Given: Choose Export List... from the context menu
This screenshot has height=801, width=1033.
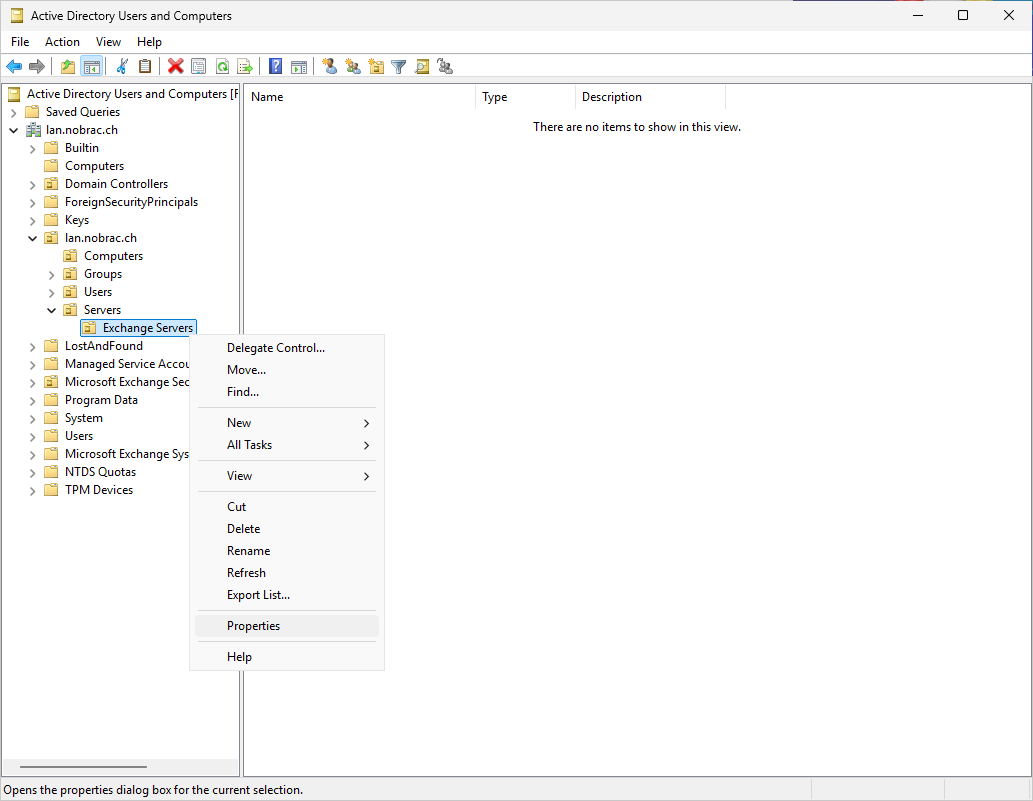Looking at the screenshot, I should tap(287, 595).
